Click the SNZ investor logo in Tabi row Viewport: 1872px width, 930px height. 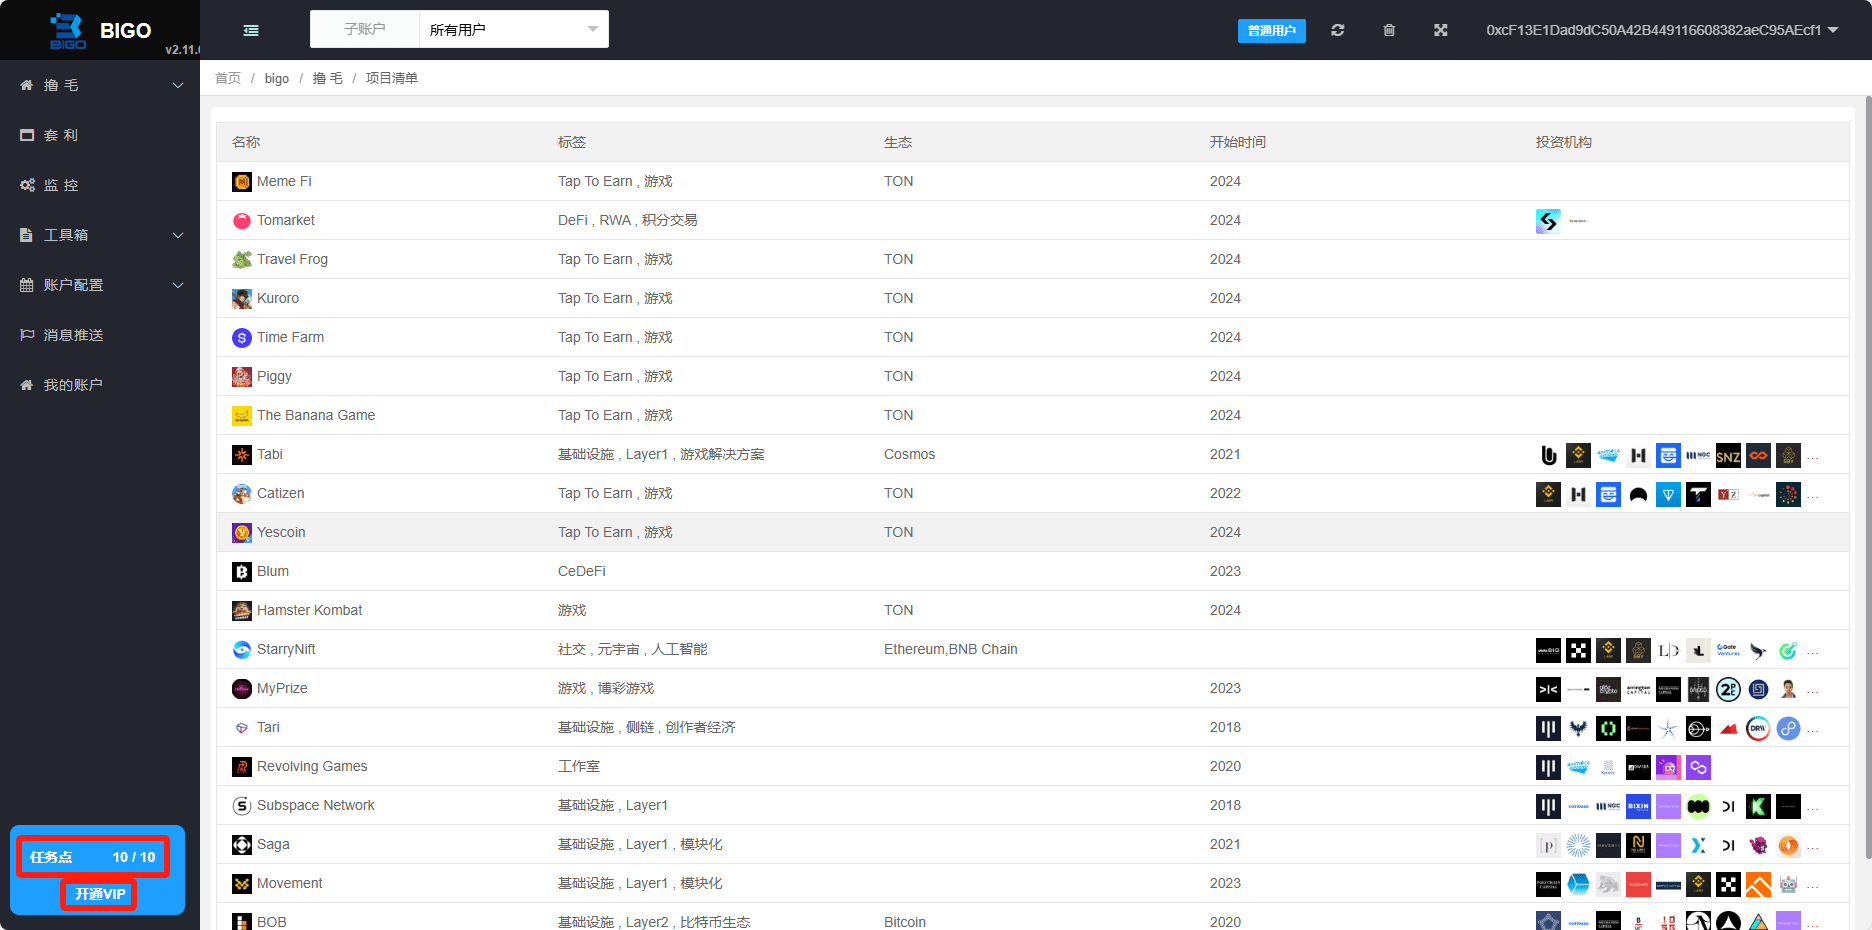[1728, 455]
